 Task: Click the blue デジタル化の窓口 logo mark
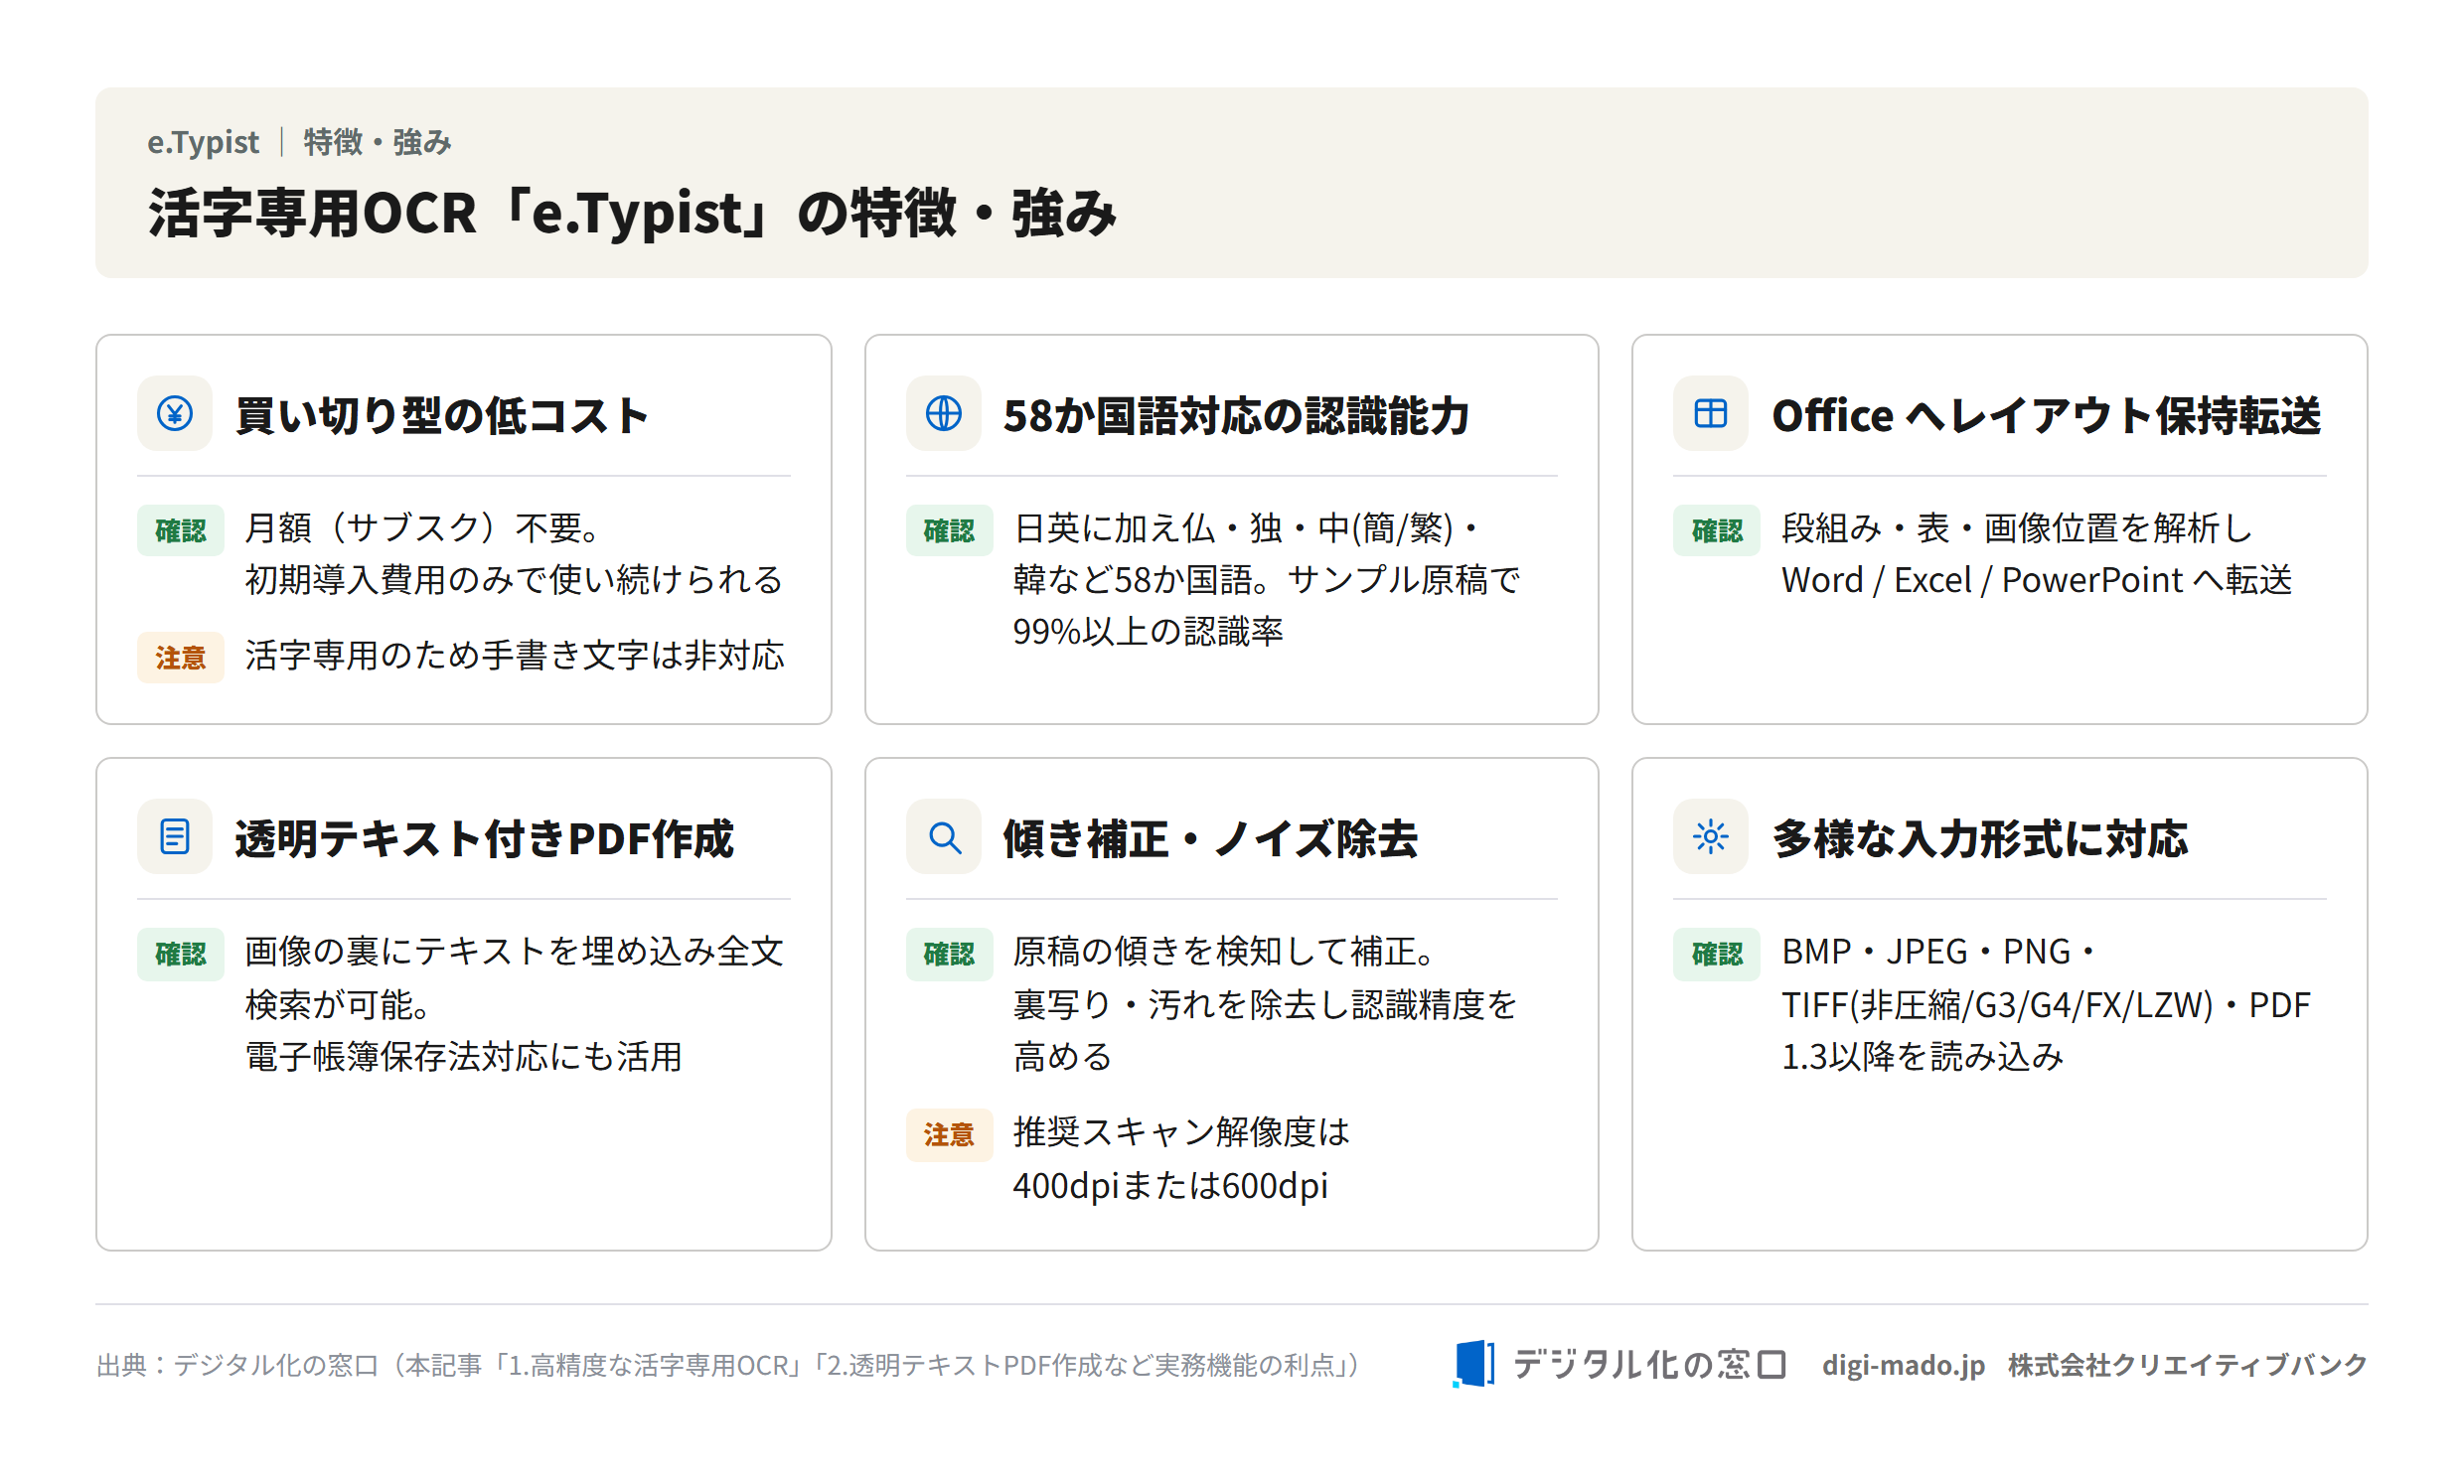coord(1473,1364)
